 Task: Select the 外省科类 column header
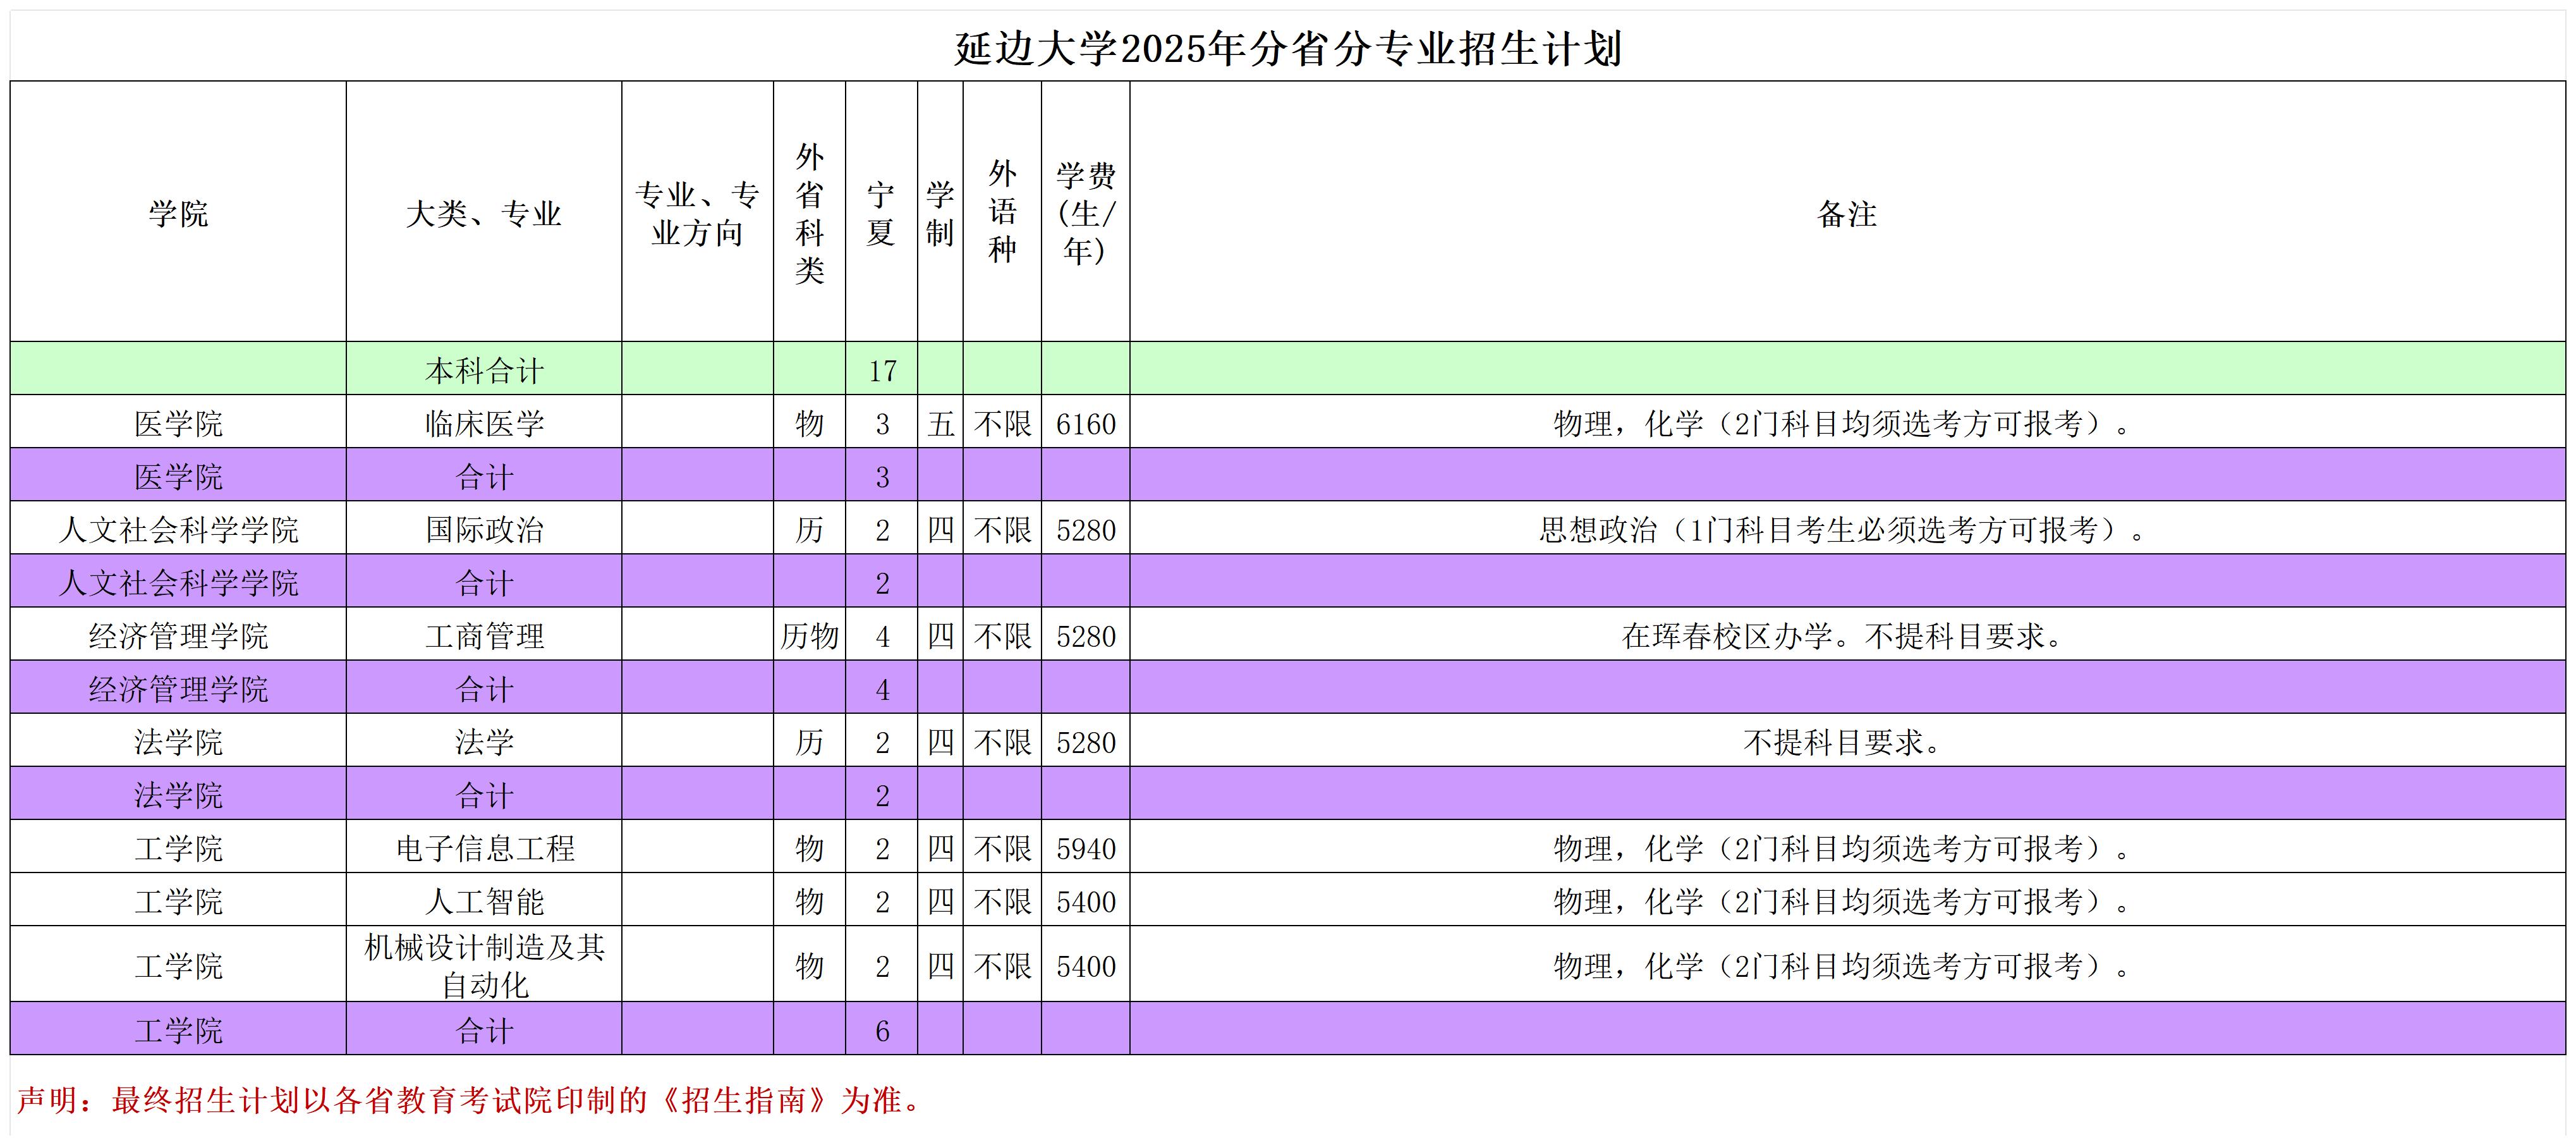click(x=809, y=212)
